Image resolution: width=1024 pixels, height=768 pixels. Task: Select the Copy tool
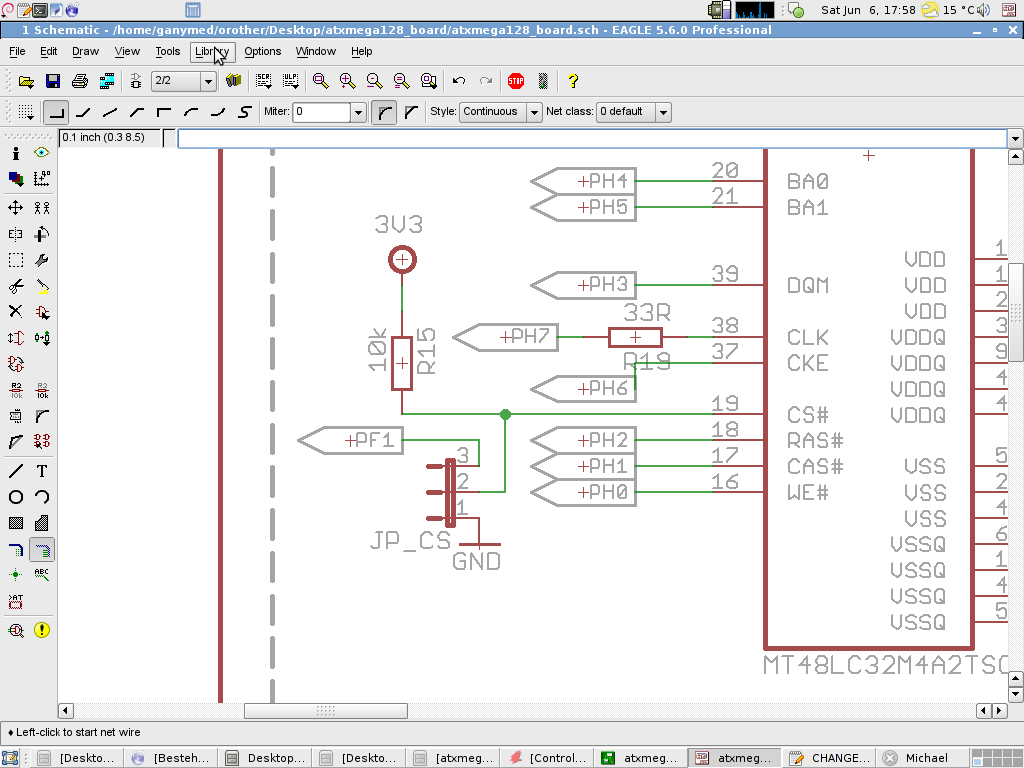(x=42, y=208)
